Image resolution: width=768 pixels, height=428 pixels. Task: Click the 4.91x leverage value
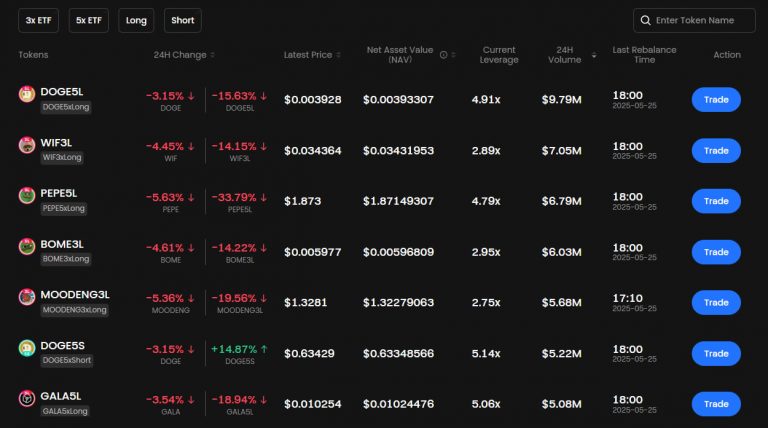[x=486, y=99]
